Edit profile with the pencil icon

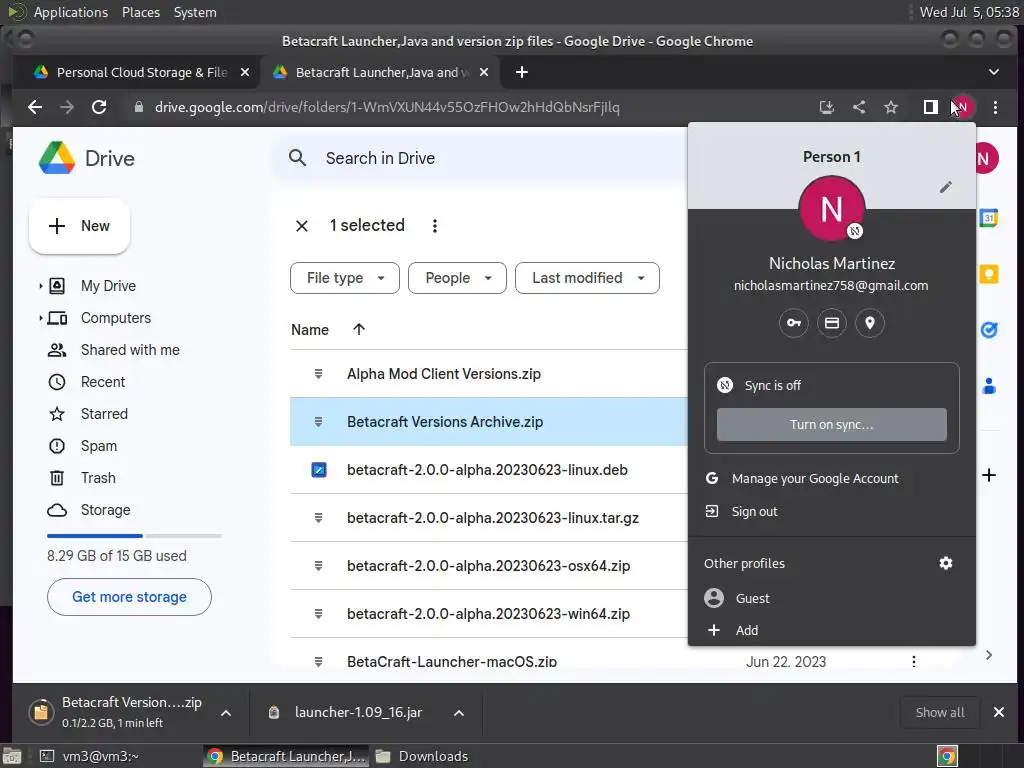(946, 187)
